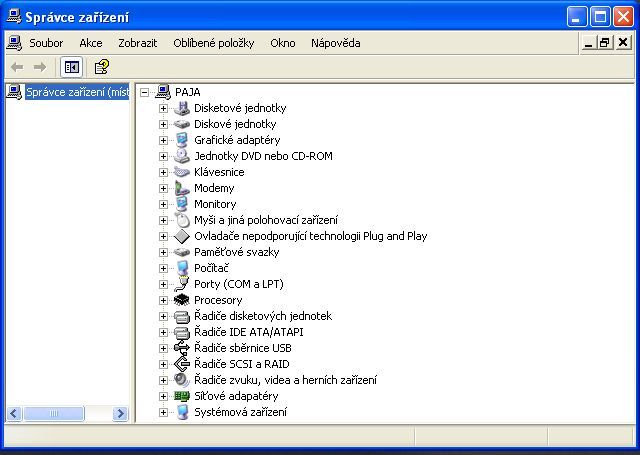Viewport: 640px width, 455px height.
Task: Click the Řadiče disketových jednotek controller icon
Action: click(x=182, y=316)
